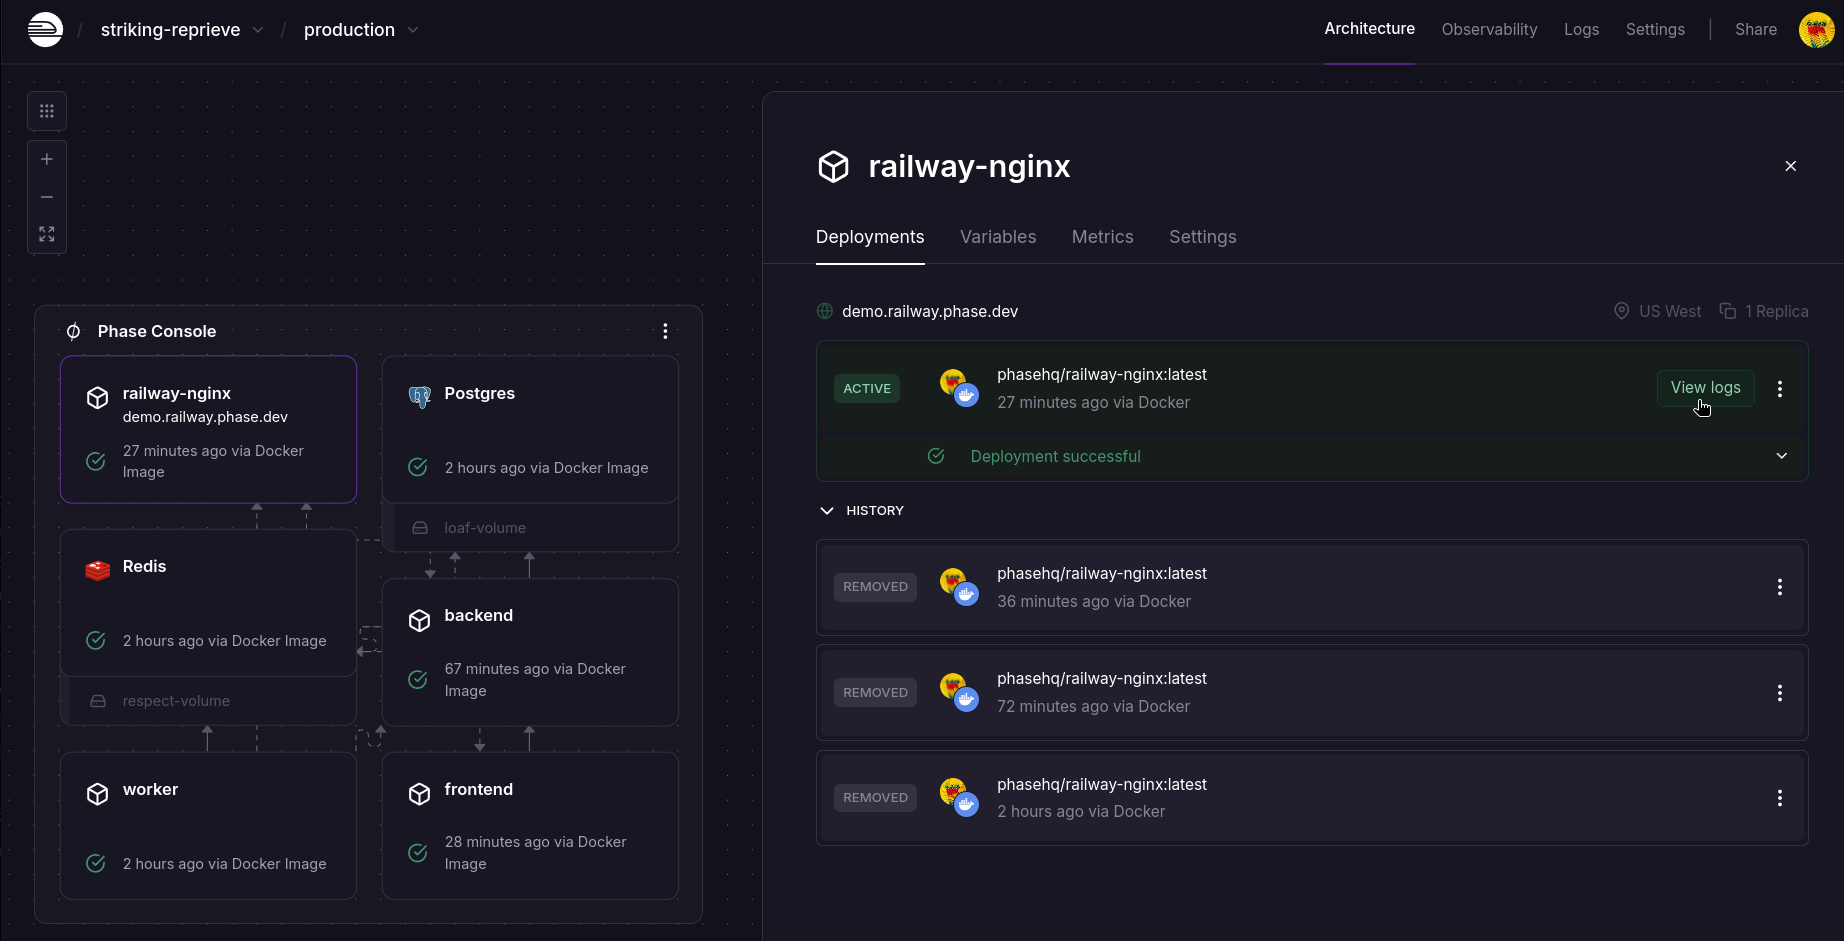This screenshot has width=1844, height=941.
Task: Click the Railway logo in the top bar
Action: pyautogui.click(x=46, y=29)
